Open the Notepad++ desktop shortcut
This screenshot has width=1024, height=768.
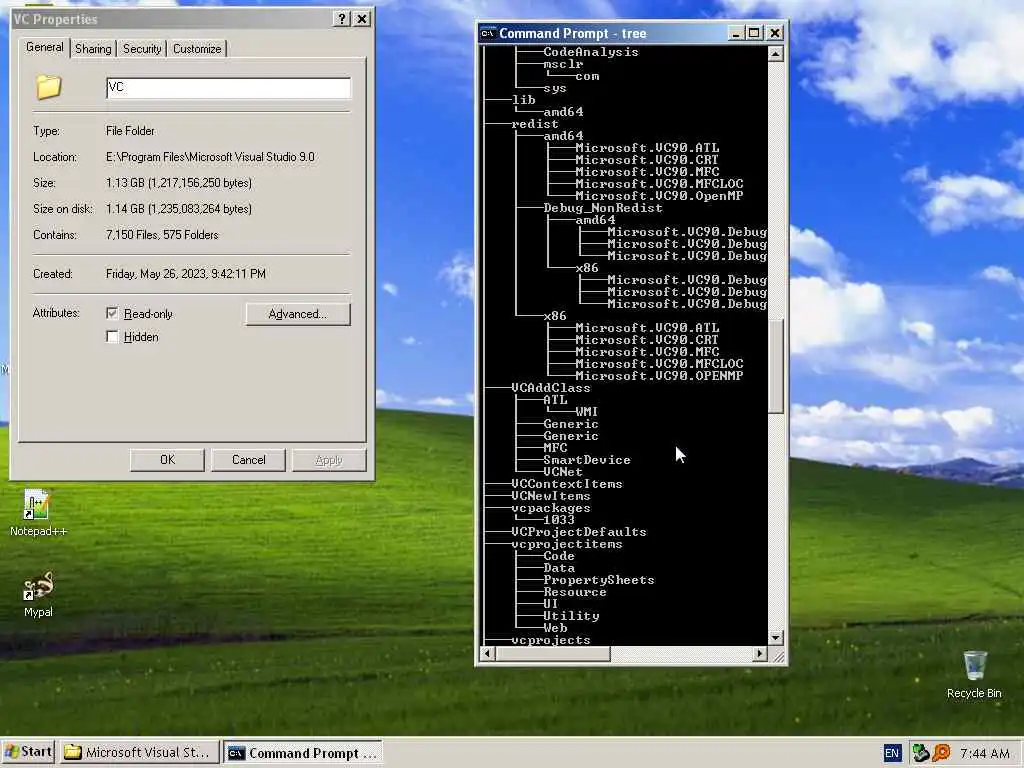(37, 513)
